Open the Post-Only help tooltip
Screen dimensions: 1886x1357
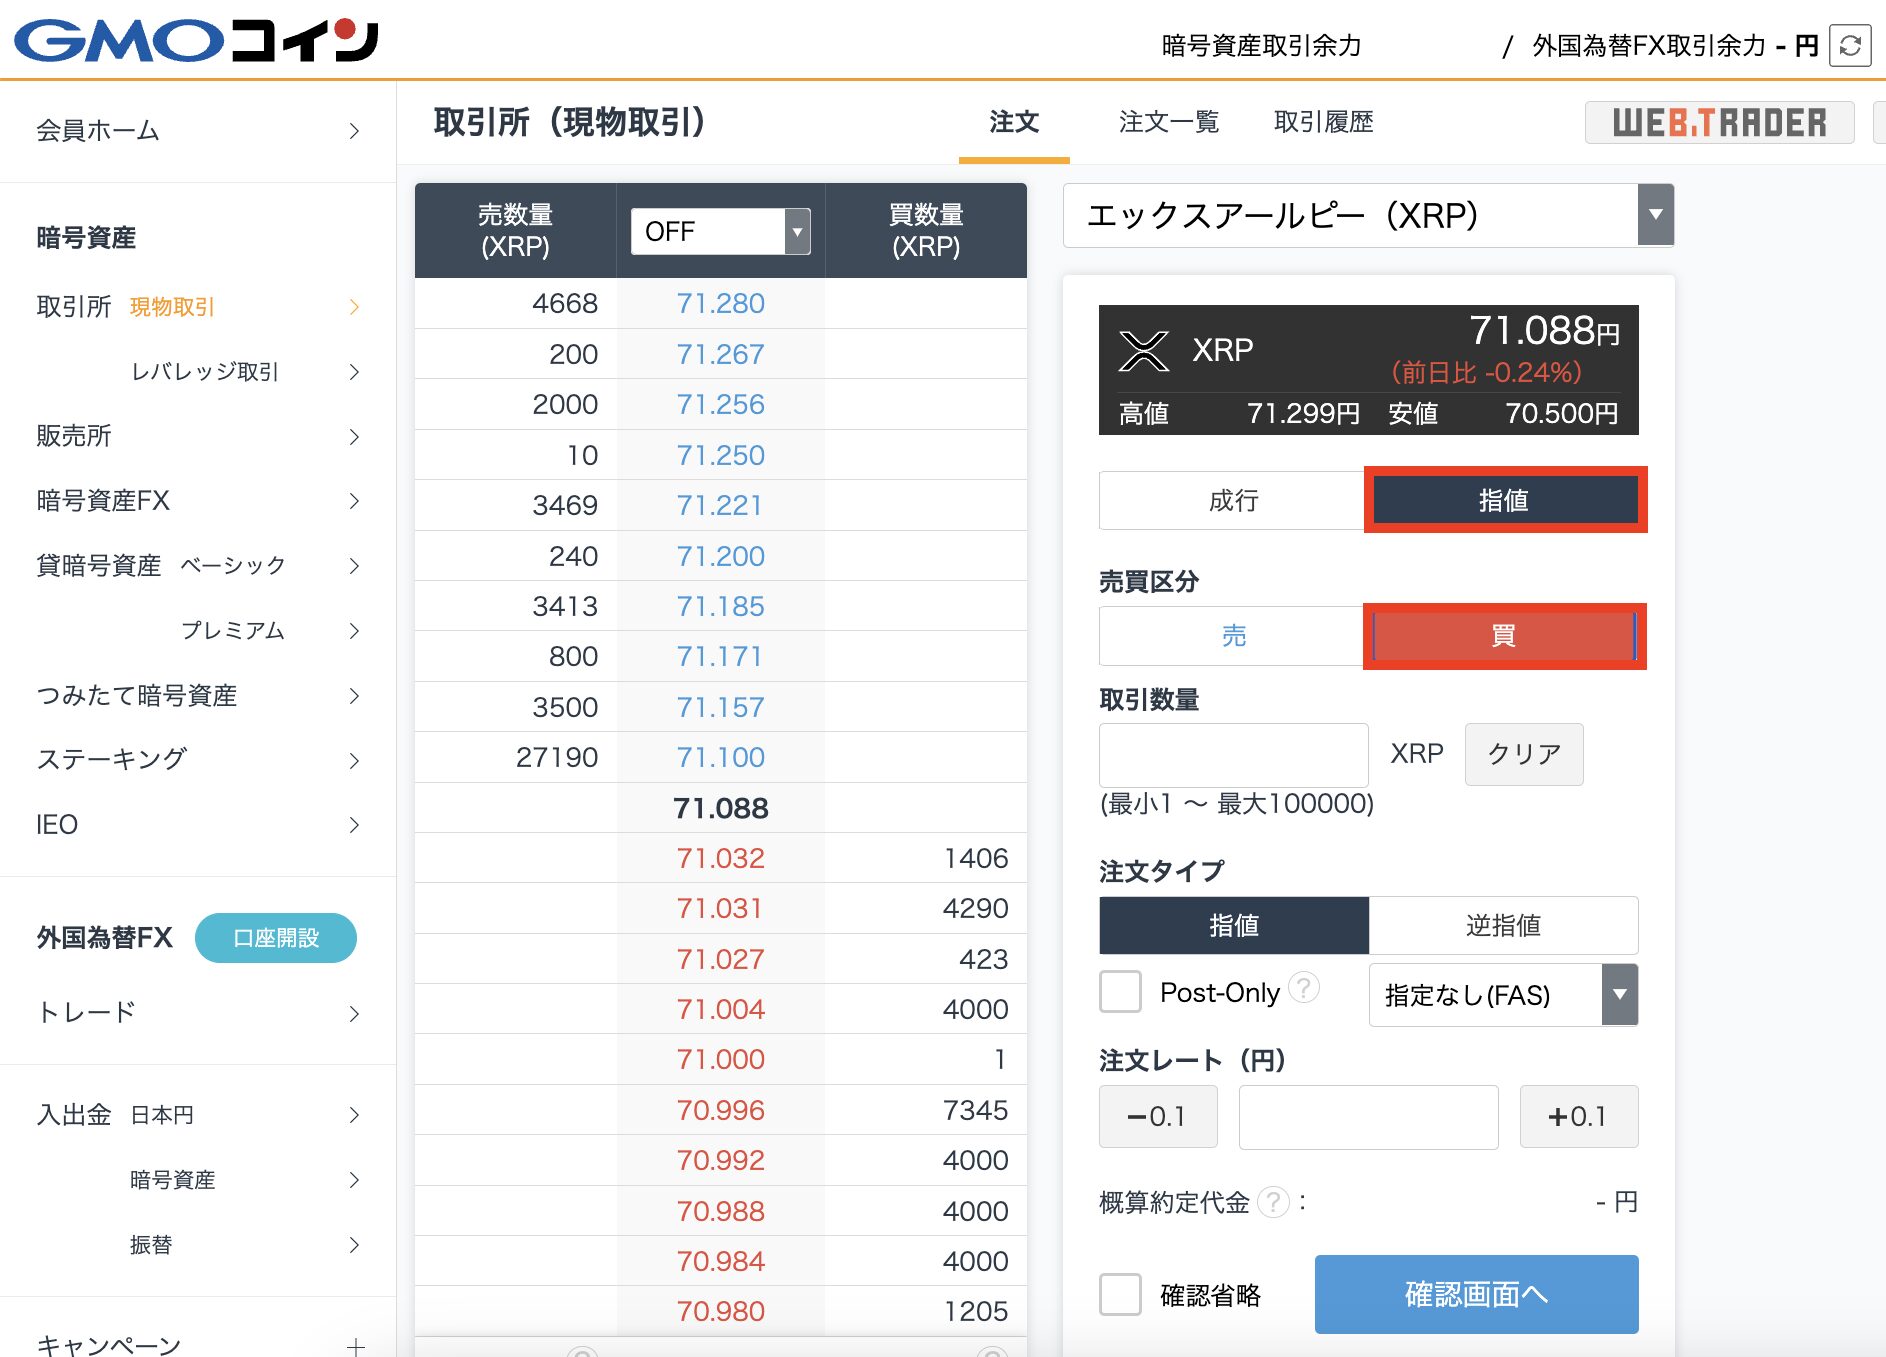[x=1304, y=990]
